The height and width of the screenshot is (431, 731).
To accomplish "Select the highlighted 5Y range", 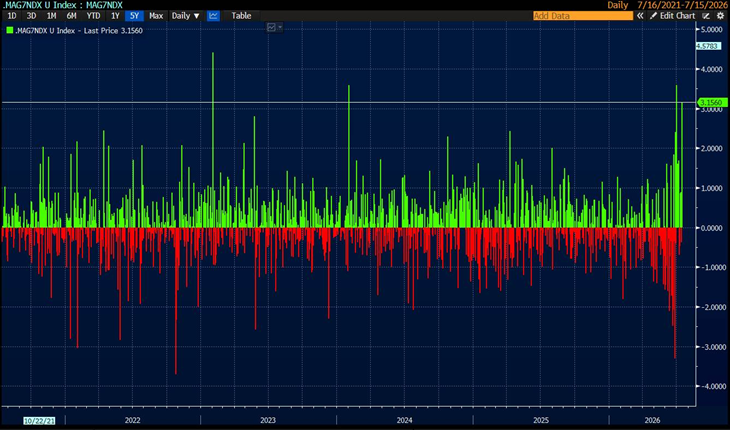I will click(x=134, y=15).
